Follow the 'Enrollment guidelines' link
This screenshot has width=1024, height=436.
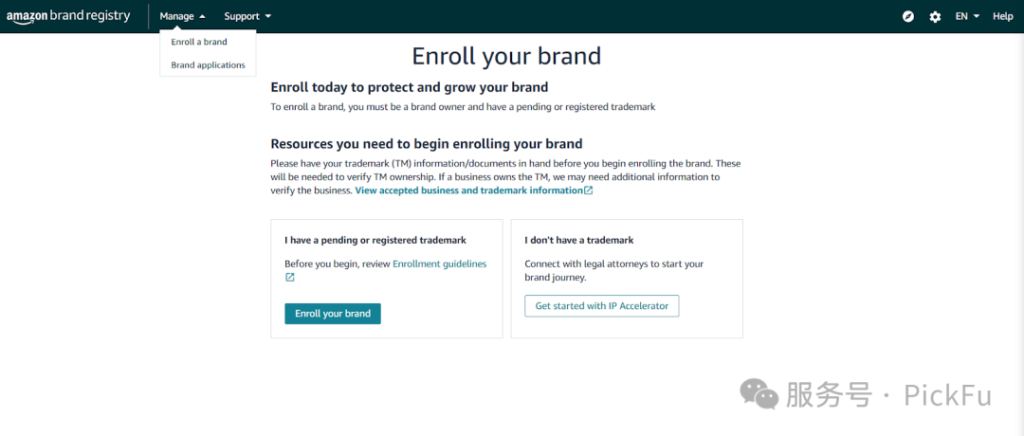pyautogui.click(x=439, y=264)
